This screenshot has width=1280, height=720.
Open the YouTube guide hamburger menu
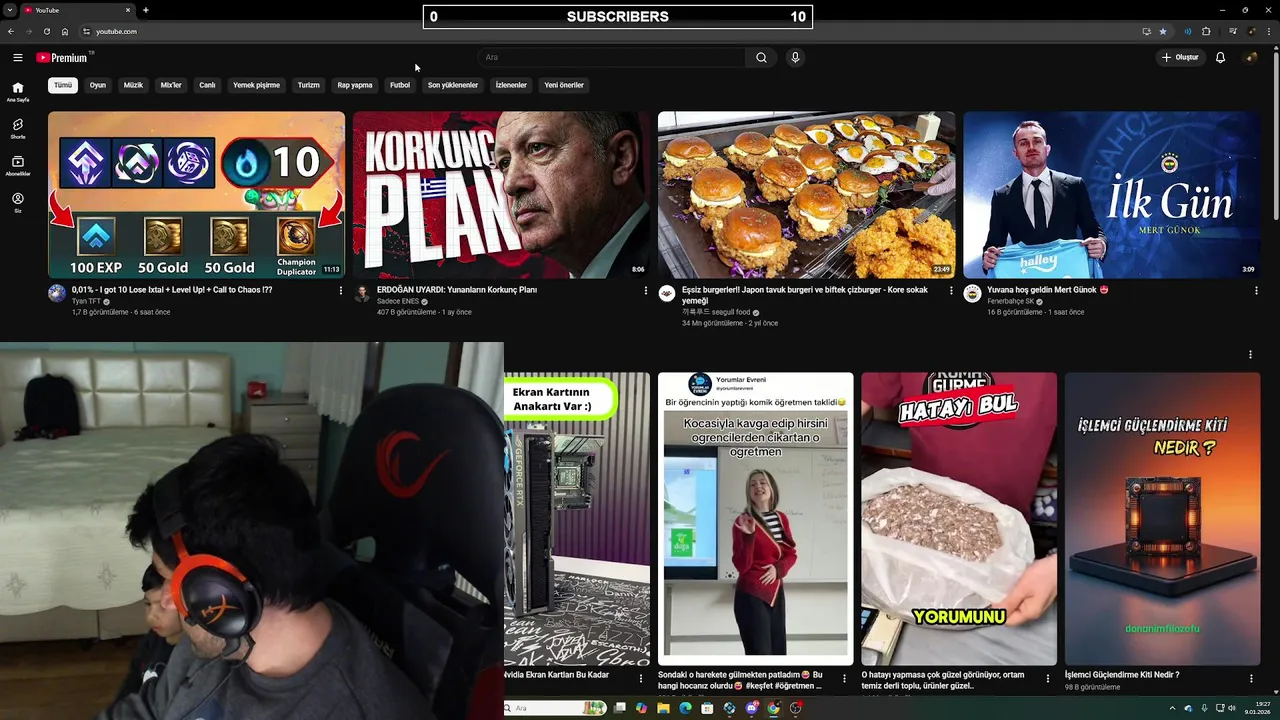click(x=17, y=57)
